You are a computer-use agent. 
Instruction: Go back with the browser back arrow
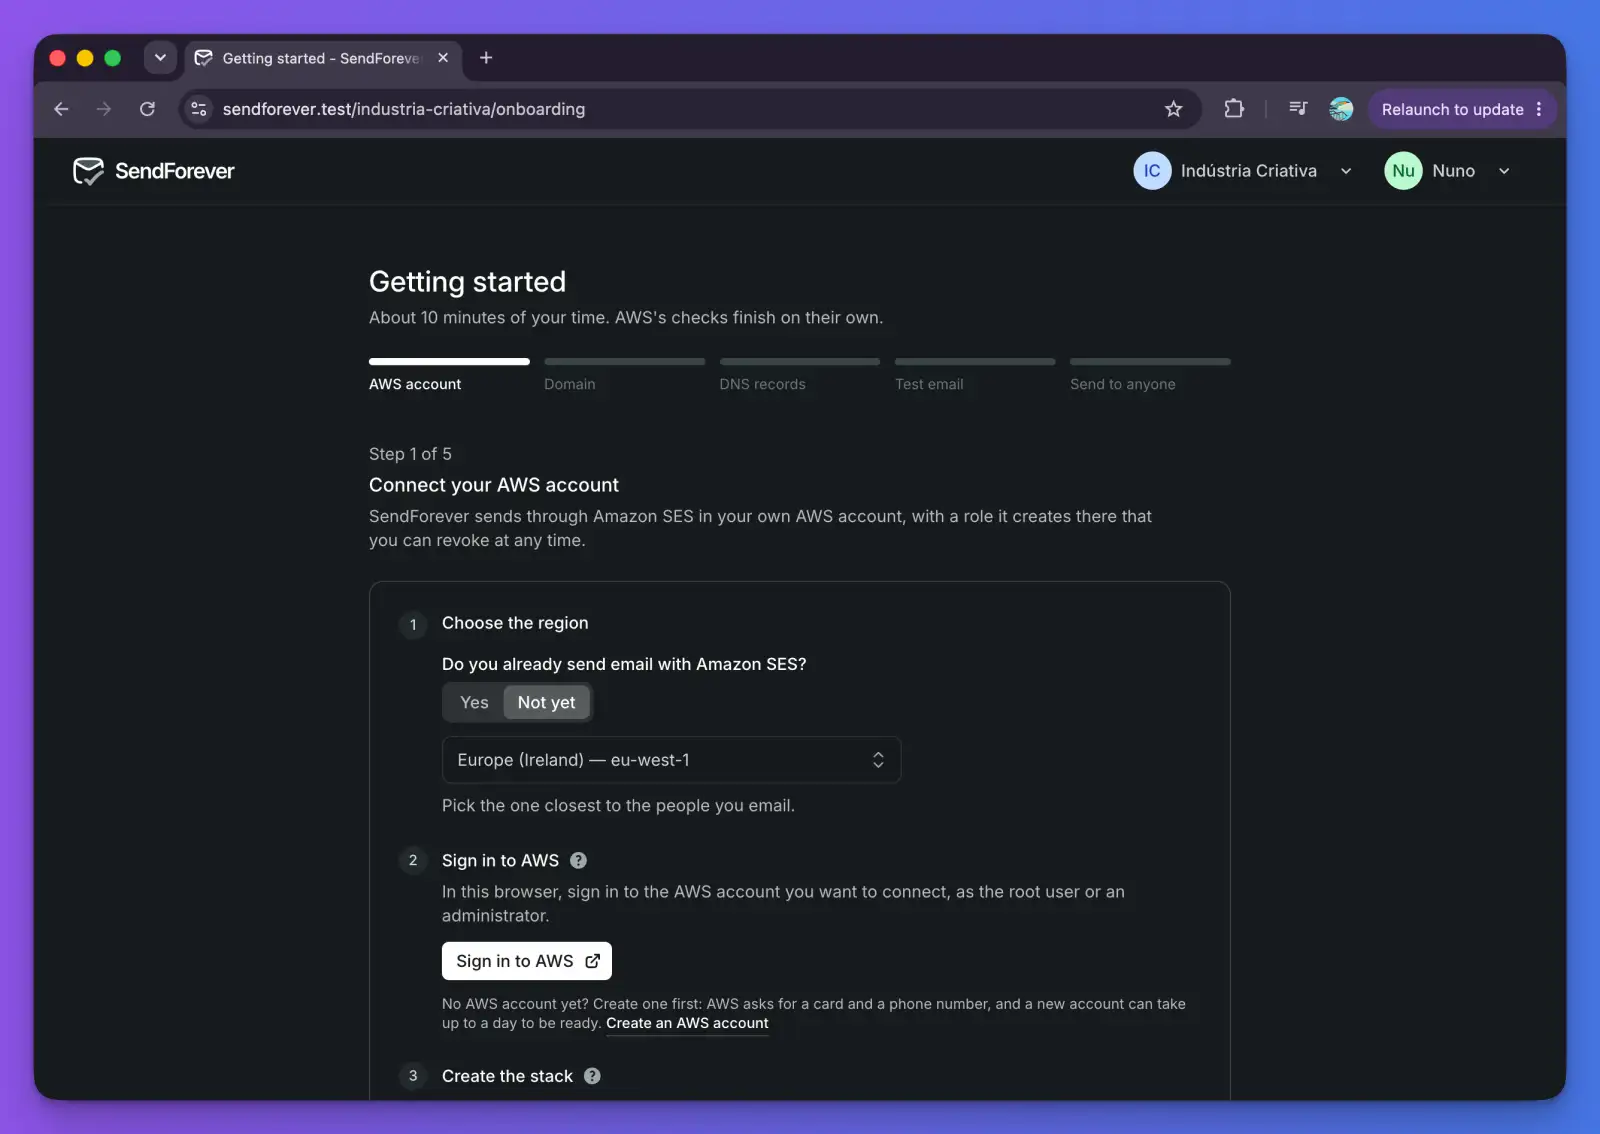(61, 109)
